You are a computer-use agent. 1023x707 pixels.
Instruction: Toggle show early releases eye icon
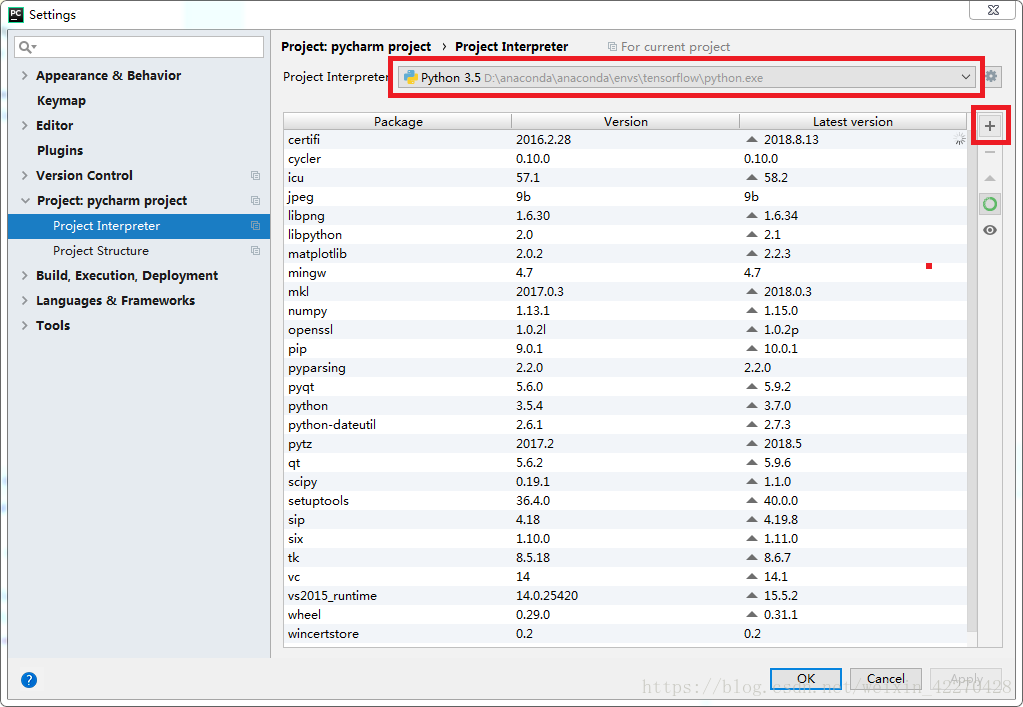990,230
